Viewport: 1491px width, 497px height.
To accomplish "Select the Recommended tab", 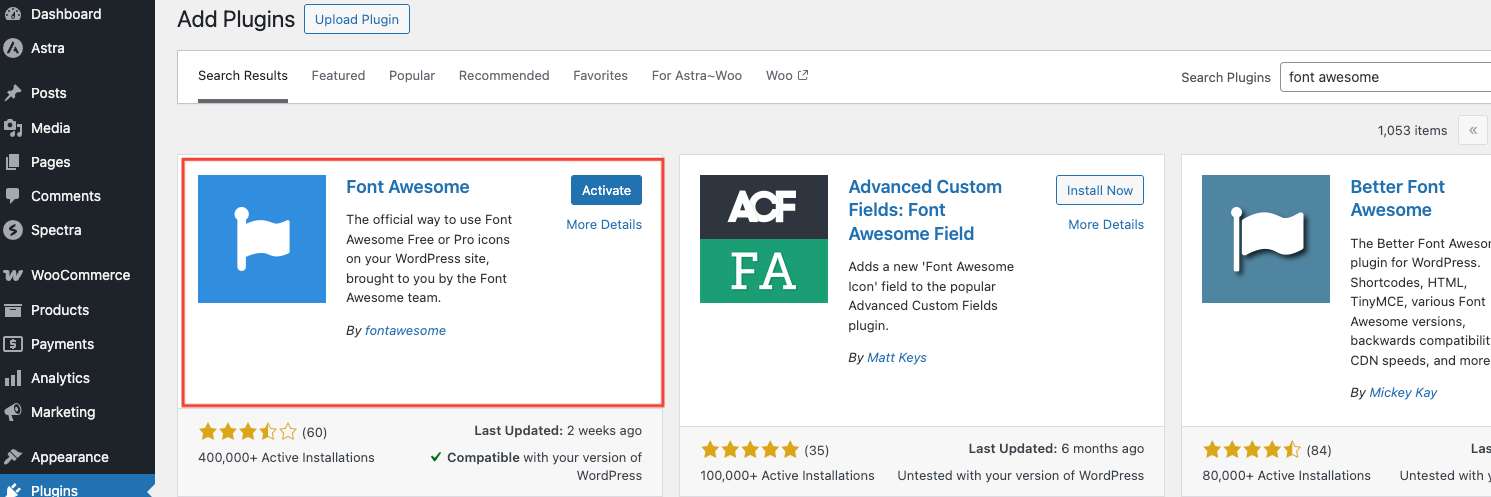I will 504,75.
